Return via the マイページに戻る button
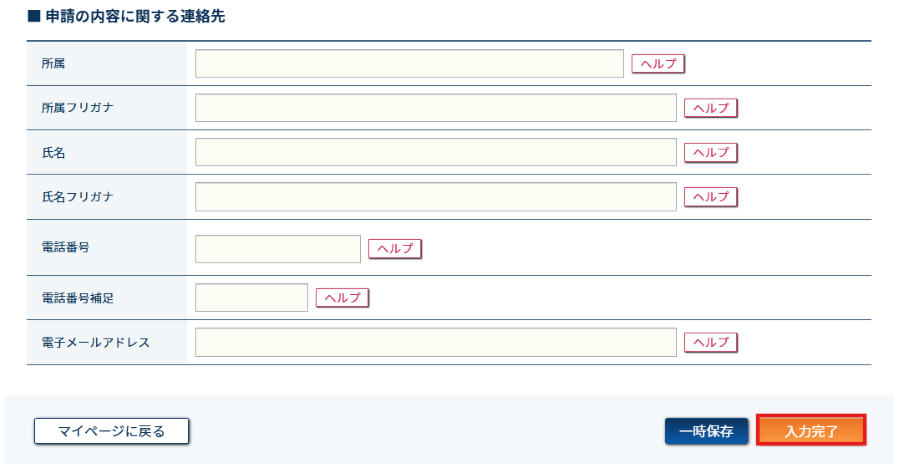Screen dimensions: 900x464 [111, 431]
